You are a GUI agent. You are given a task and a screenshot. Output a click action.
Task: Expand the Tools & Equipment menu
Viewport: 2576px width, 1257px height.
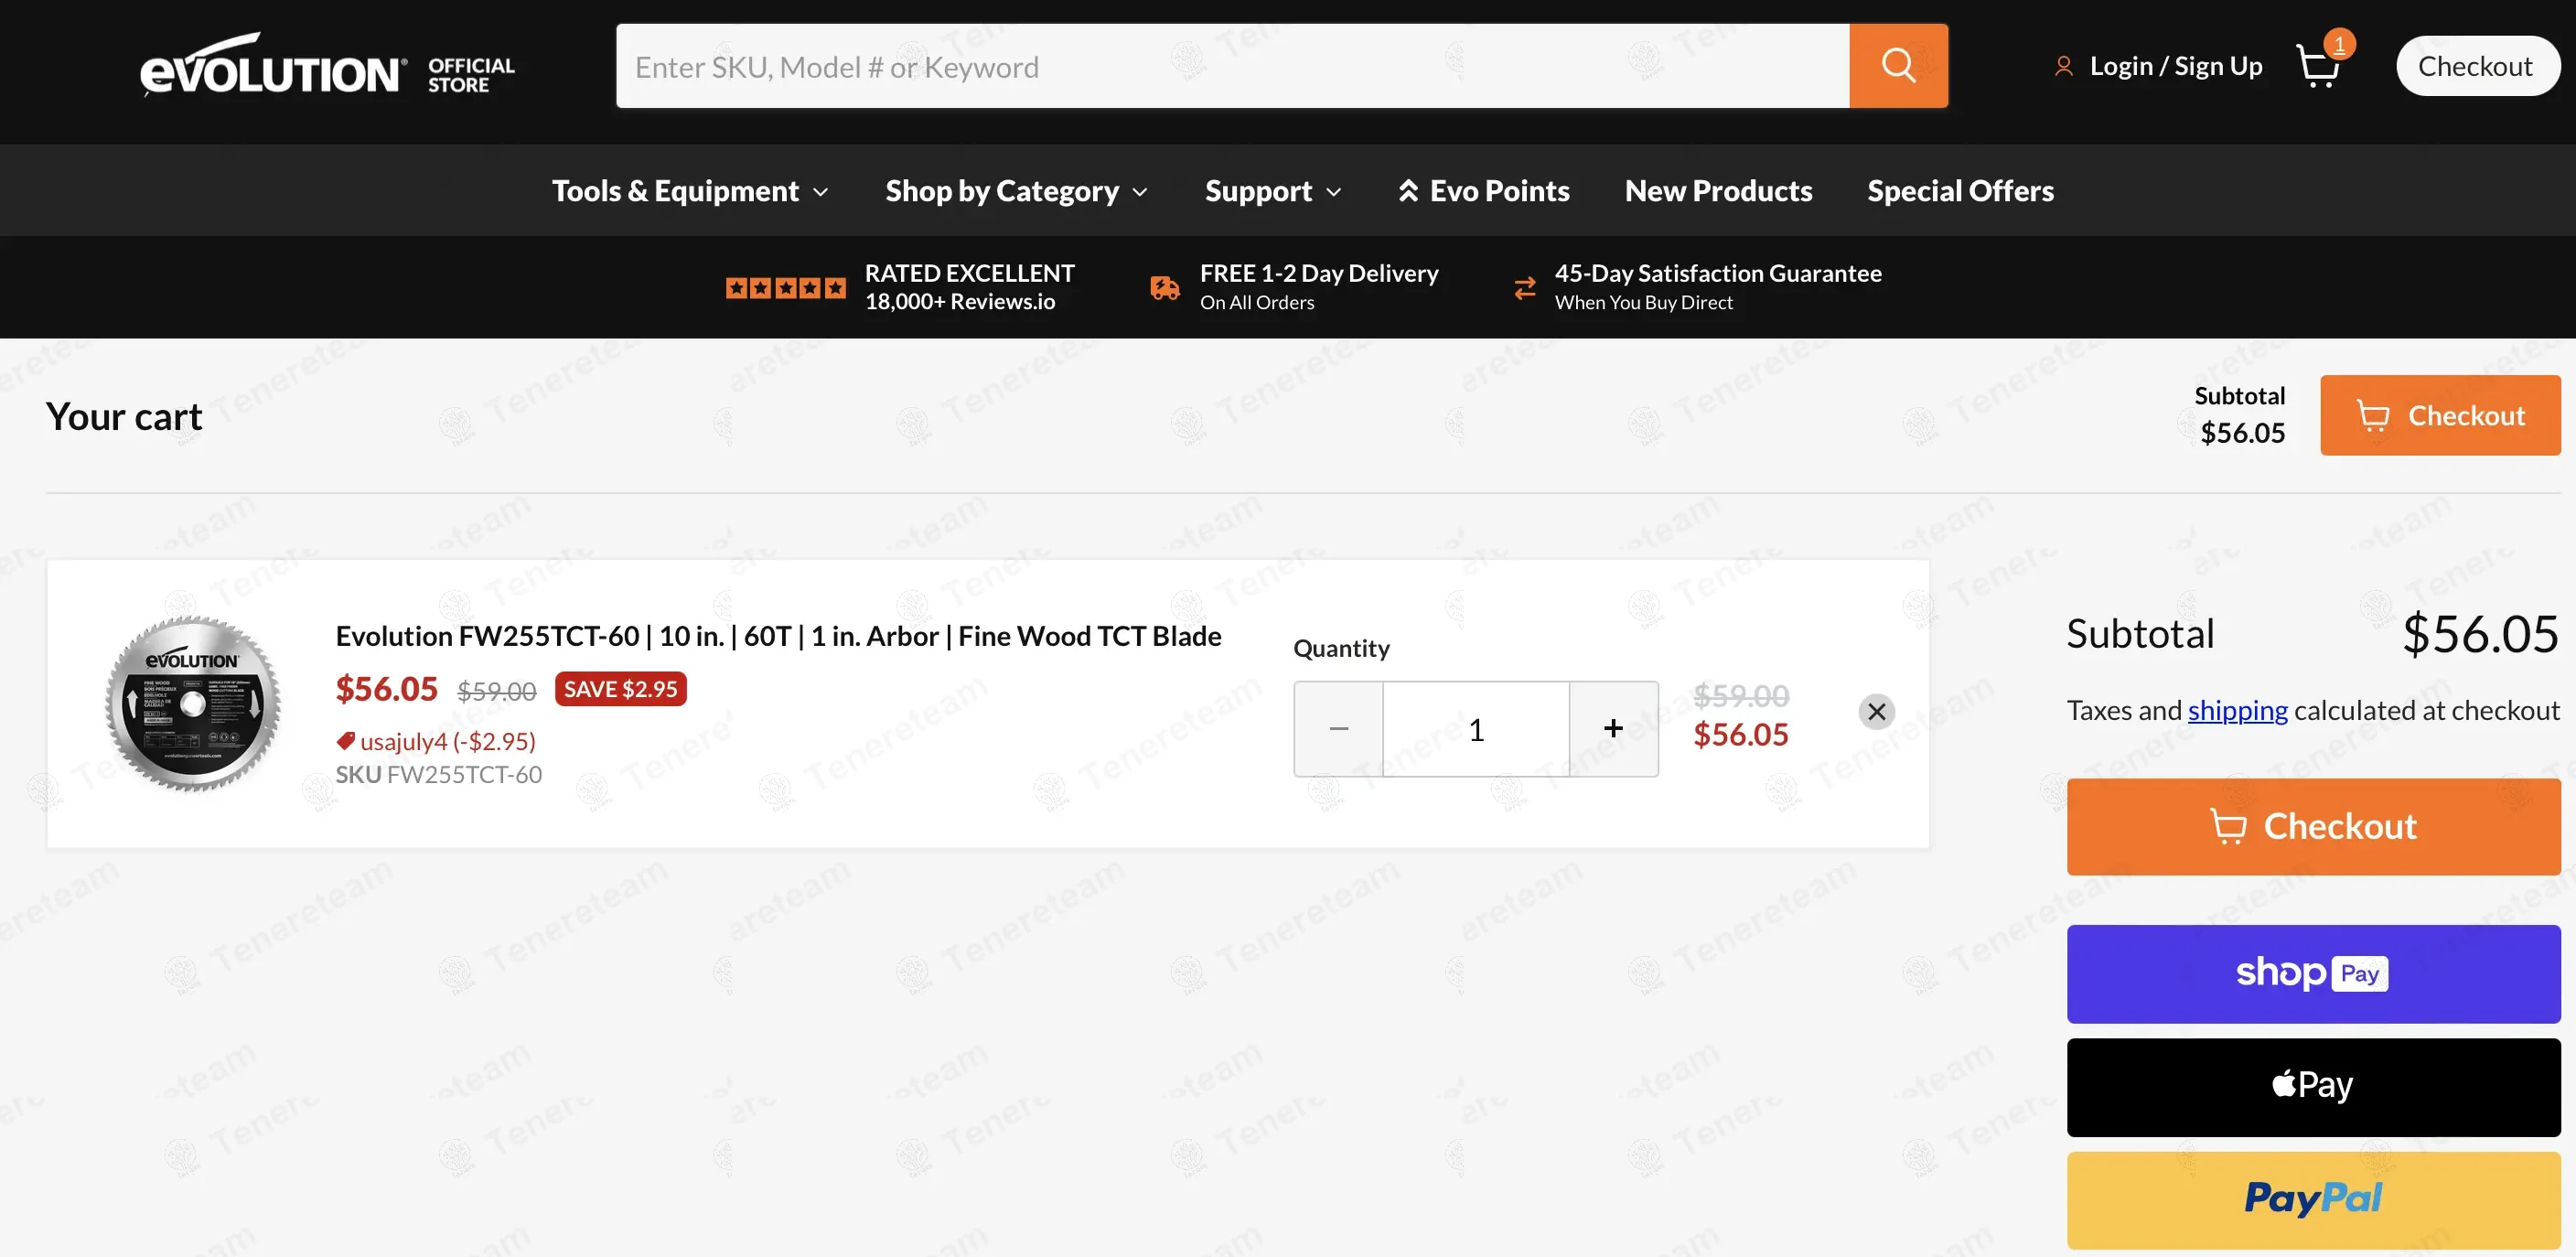coord(689,191)
